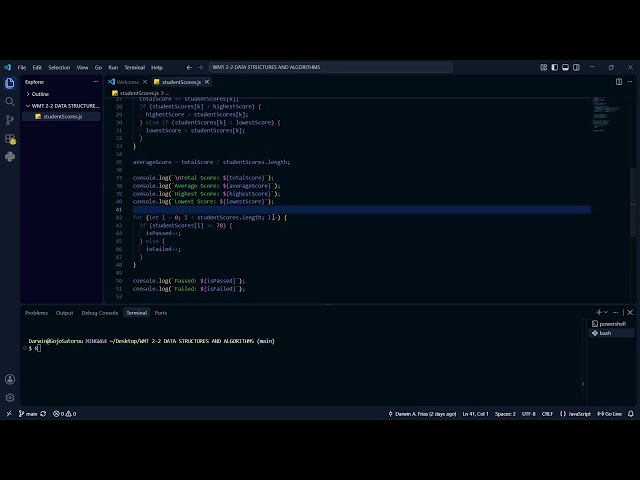
Task: Close the studentScores.js tab
Action: coord(207,82)
